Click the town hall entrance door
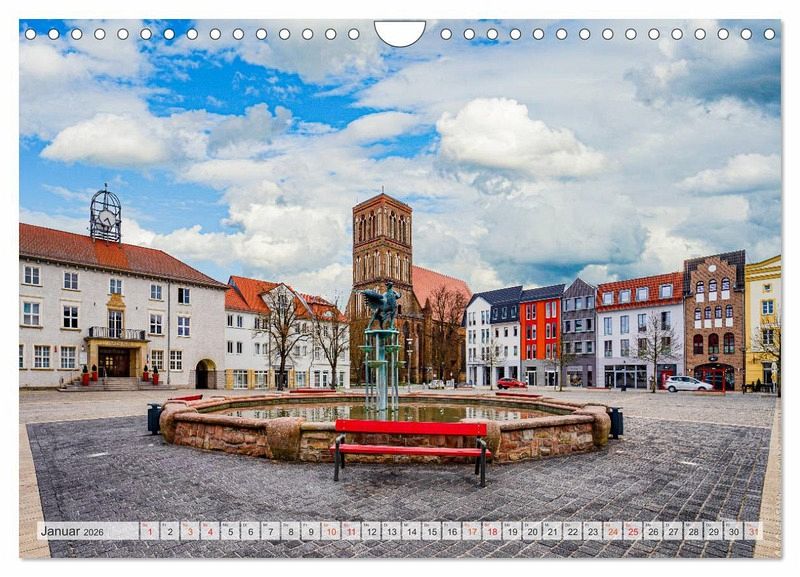 point(113,362)
